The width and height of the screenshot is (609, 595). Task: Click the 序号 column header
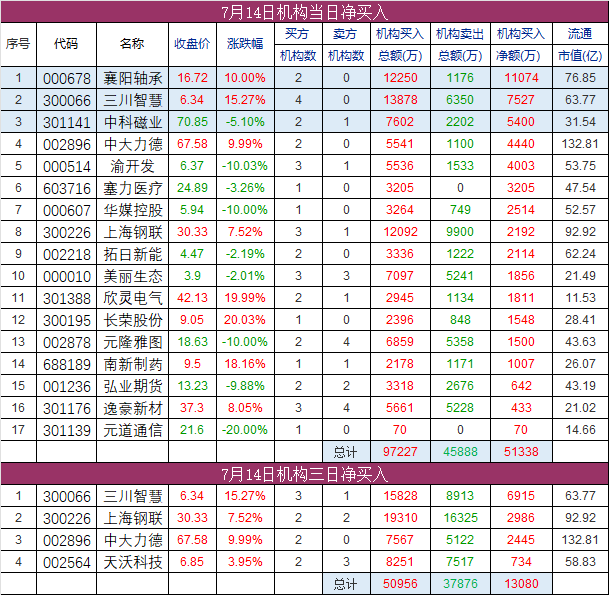coord(18,44)
